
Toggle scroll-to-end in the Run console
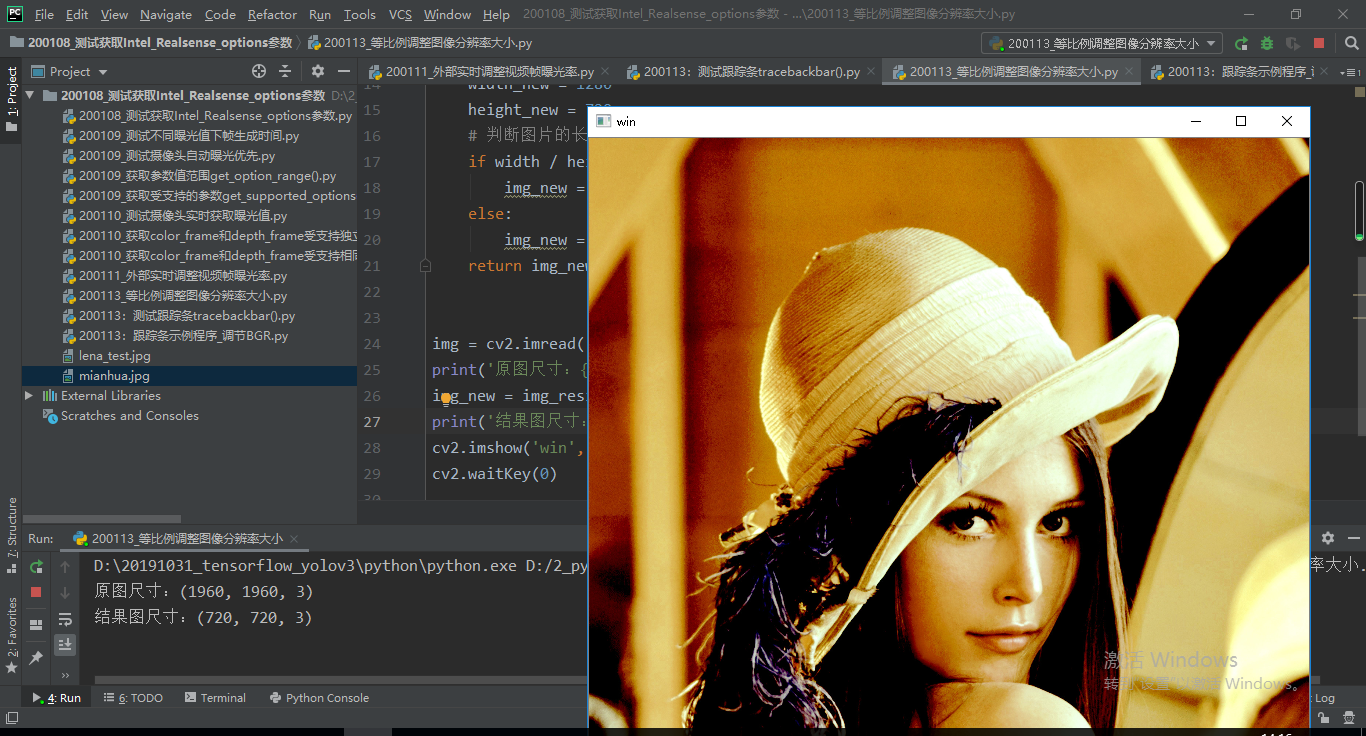pyautogui.click(x=65, y=645)
